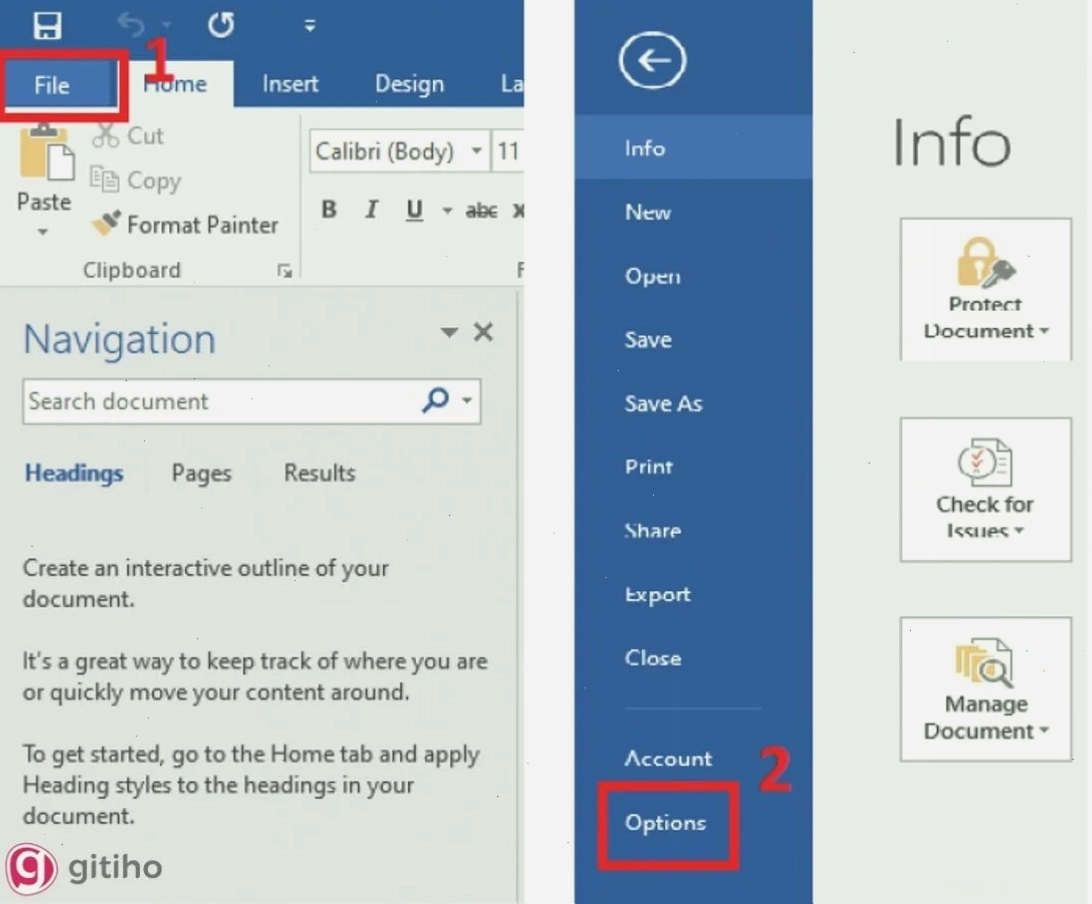Open the Customize Quick Access Toolbar arrow
Image resolution: width=1092 pixels, height=904 pixels.
310,26
